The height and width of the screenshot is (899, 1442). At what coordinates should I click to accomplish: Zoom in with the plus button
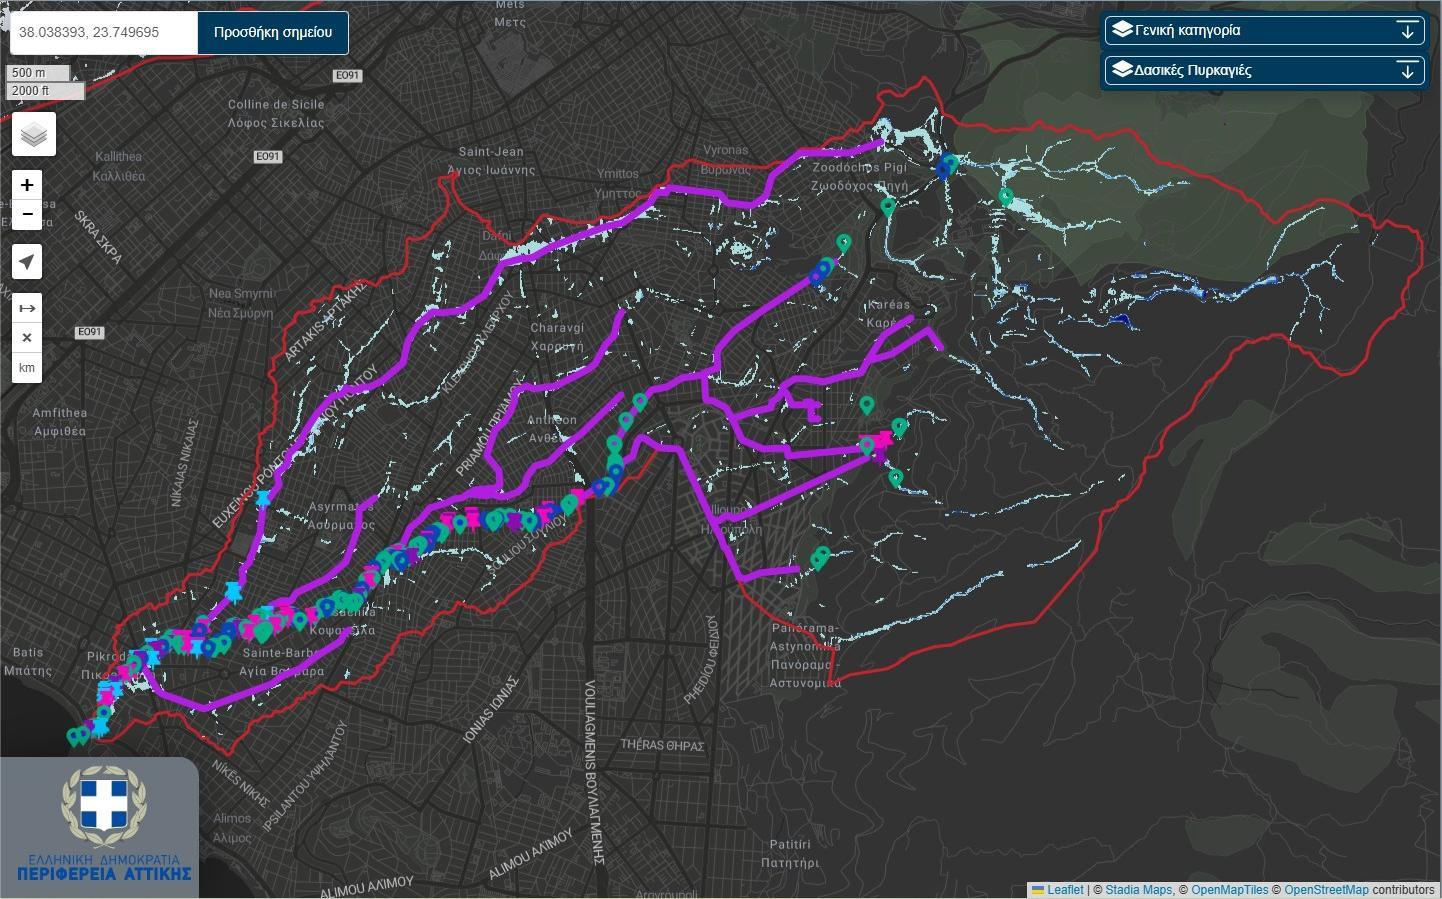coord(27,185)
